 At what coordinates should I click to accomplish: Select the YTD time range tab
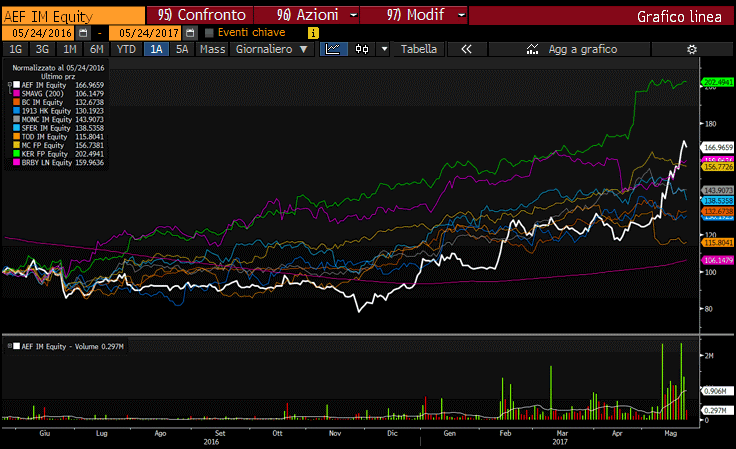click(126, 49)
